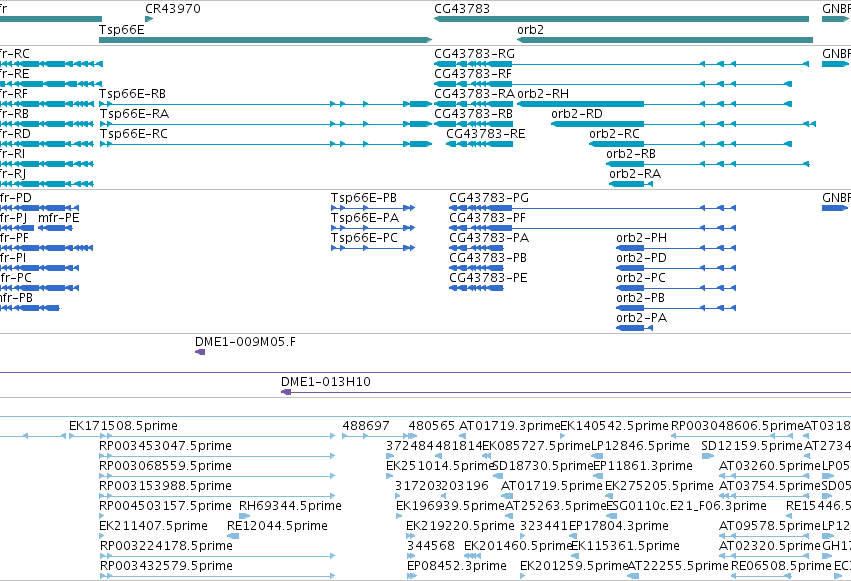Select the Tsp66E-PC protein feature
Viewport: 851px width, 581px height.
(373, 248)
